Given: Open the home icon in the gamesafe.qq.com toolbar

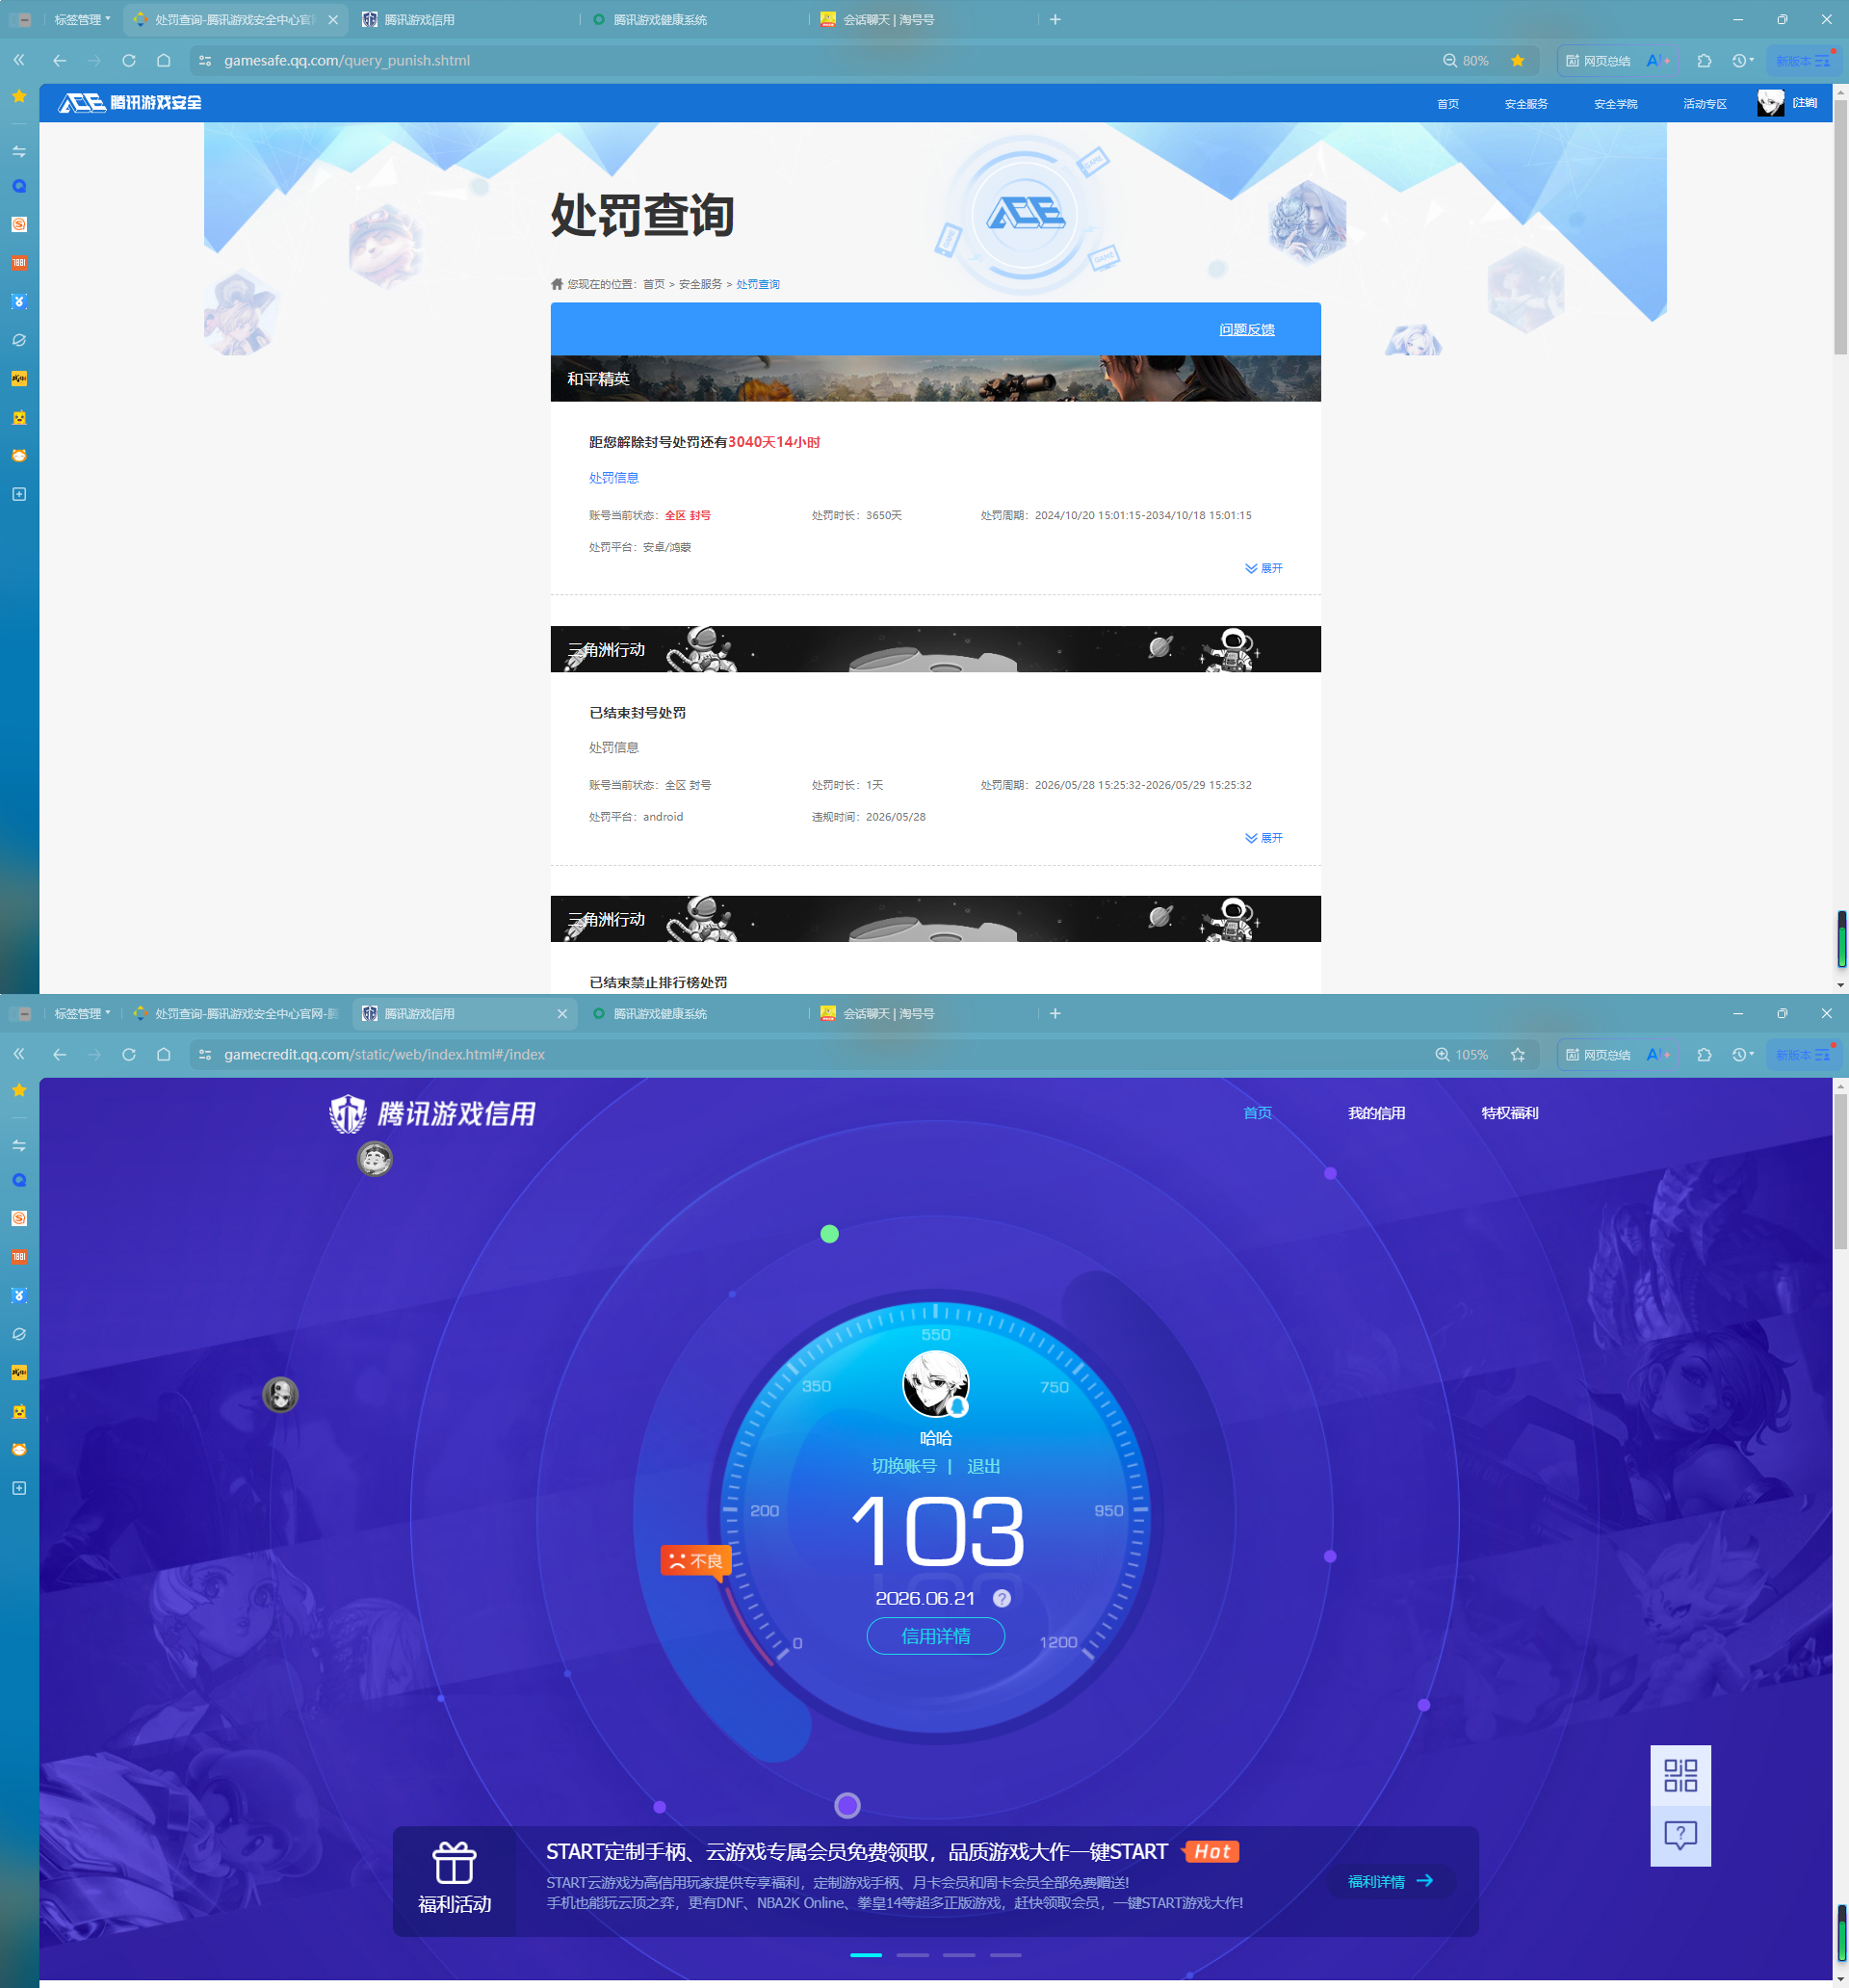Looking at the screenshot, I should pos(164,60).
